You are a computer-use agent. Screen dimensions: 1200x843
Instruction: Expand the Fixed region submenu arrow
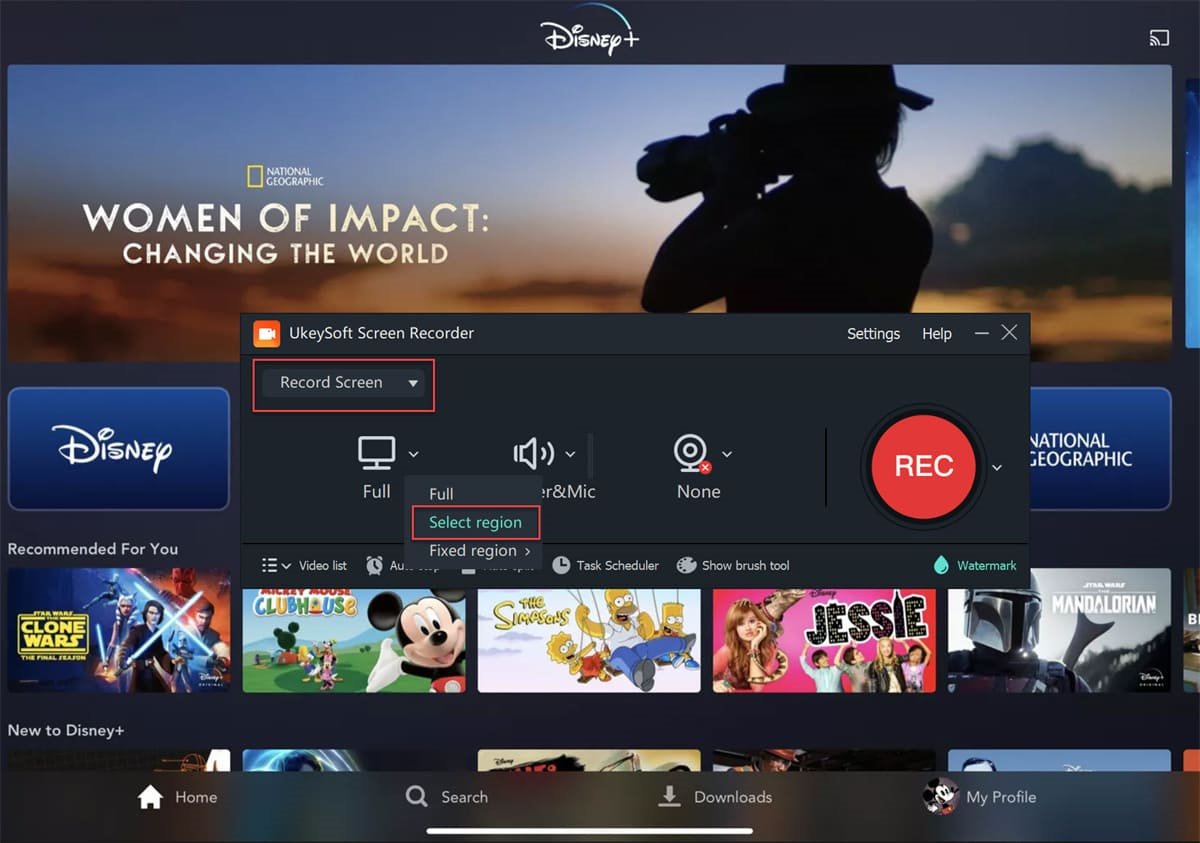[527, 551]
